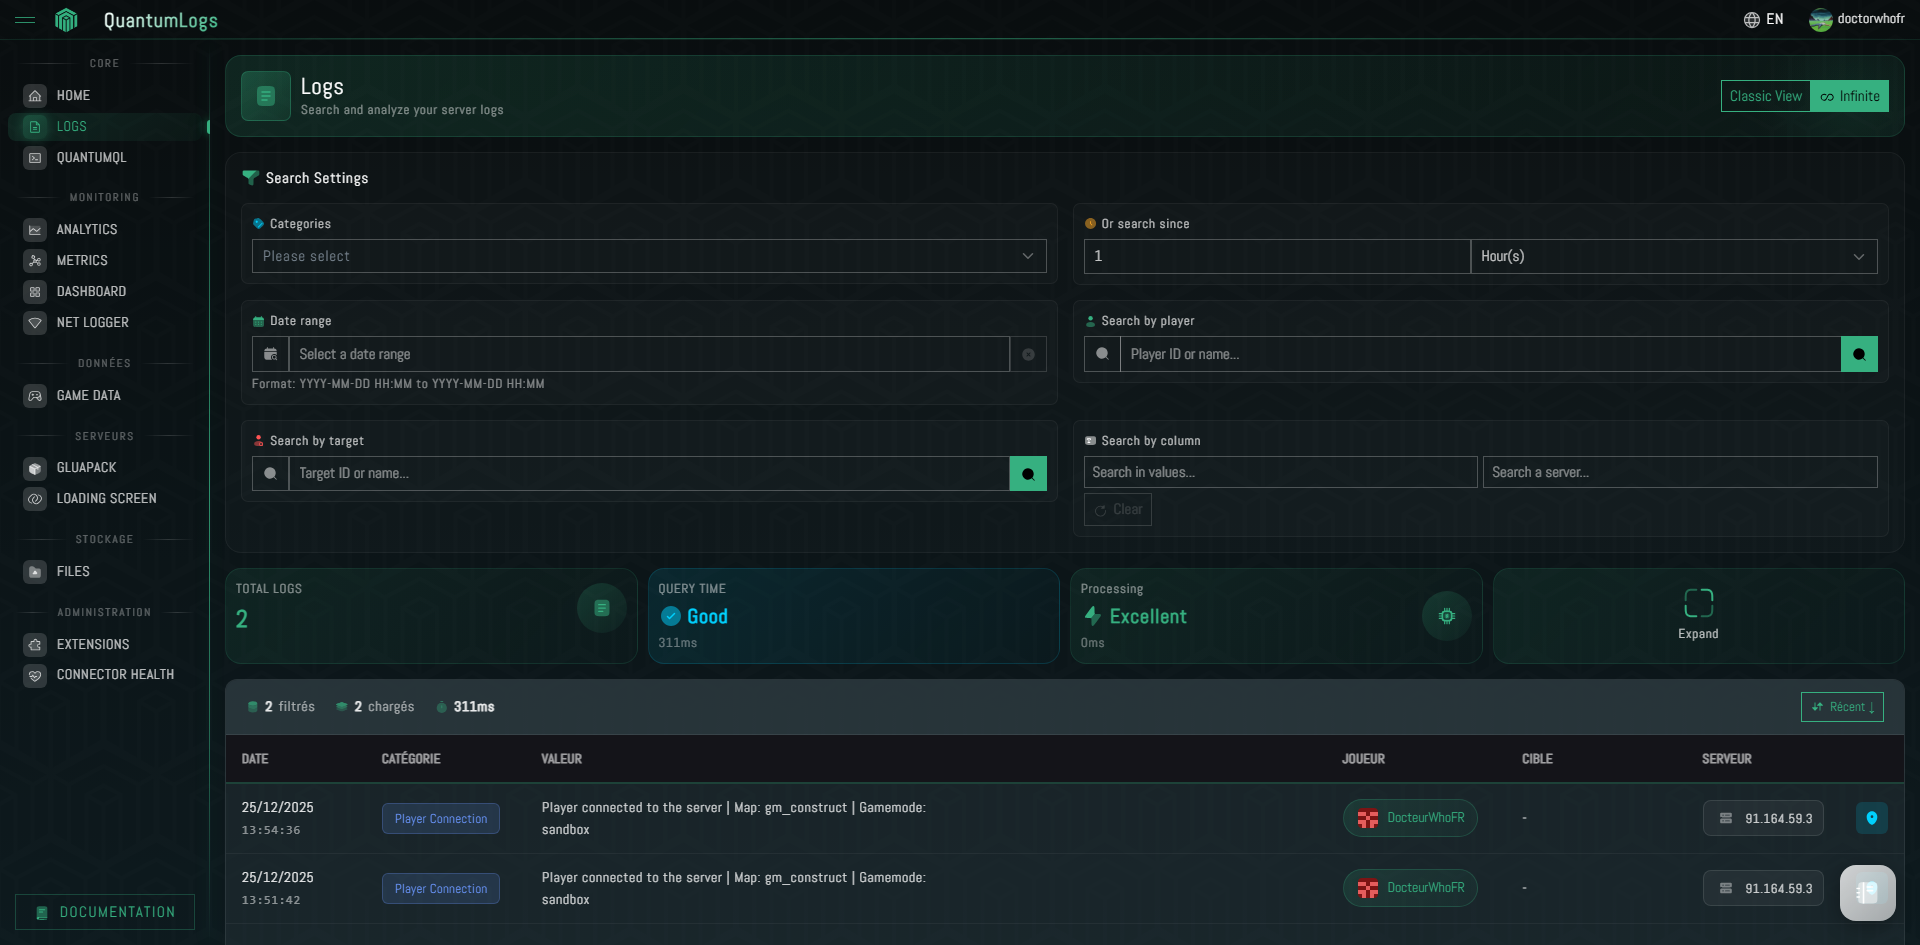
Task: Click the Player ID or name field
Action: pos(1480,354)
